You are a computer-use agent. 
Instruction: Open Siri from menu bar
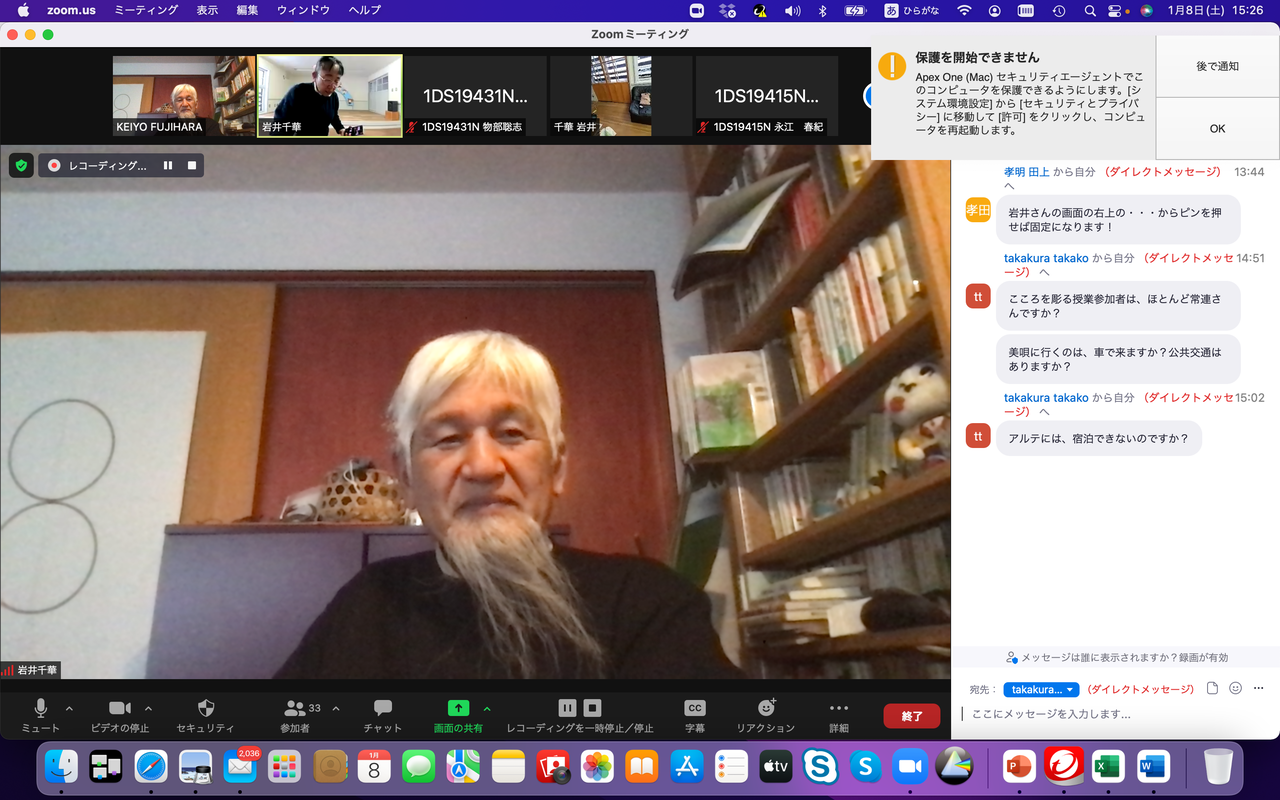click(x=1146, y=10)
